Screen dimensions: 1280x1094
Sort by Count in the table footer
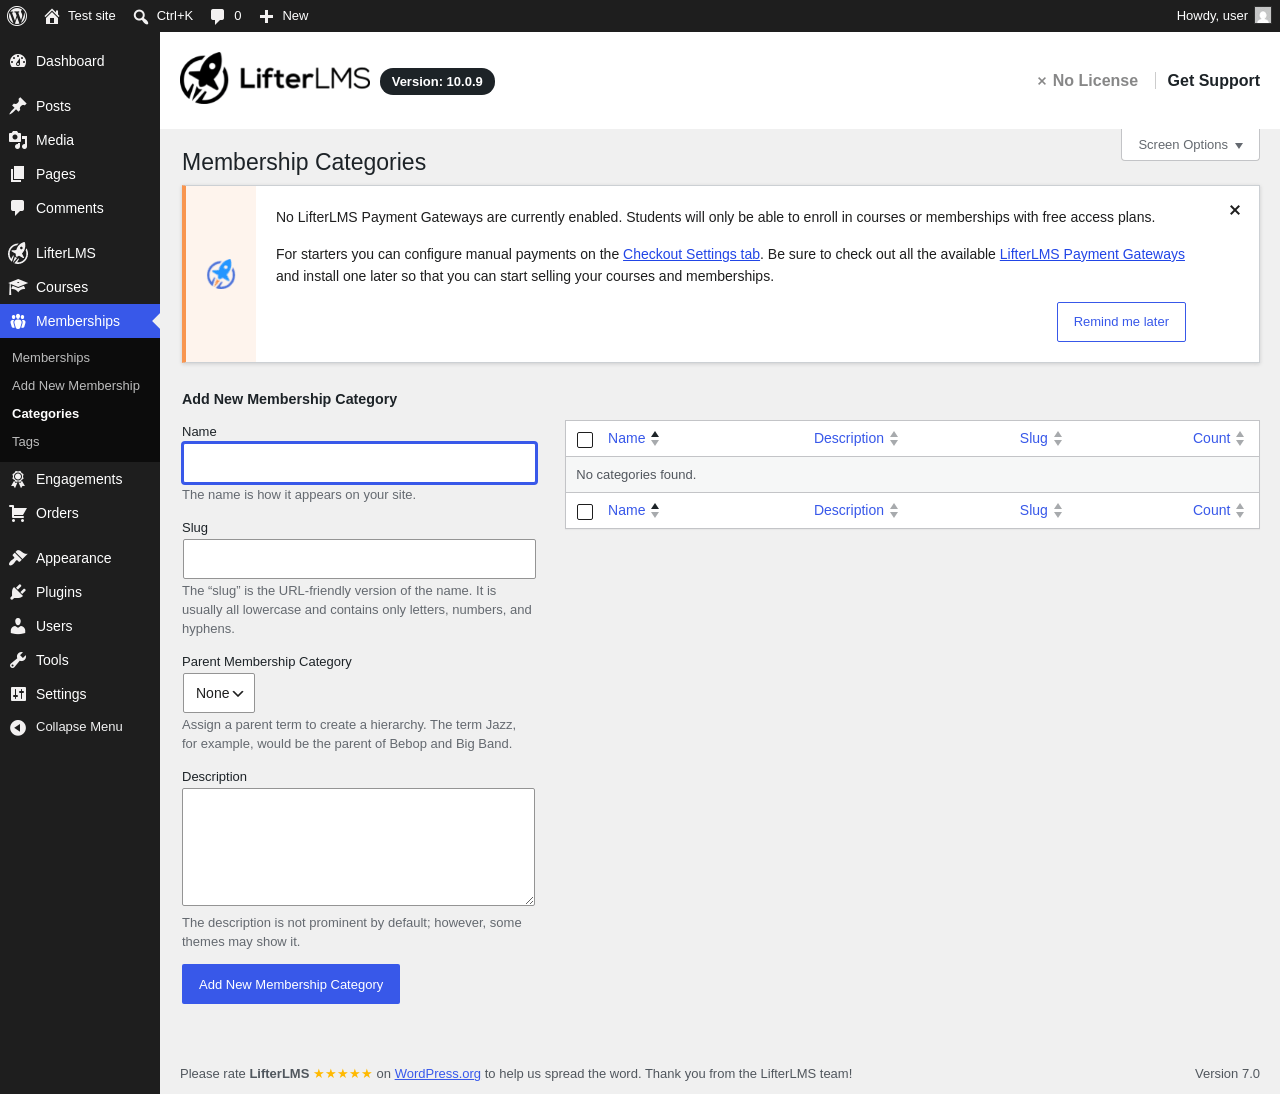(x=1219, y=510)
